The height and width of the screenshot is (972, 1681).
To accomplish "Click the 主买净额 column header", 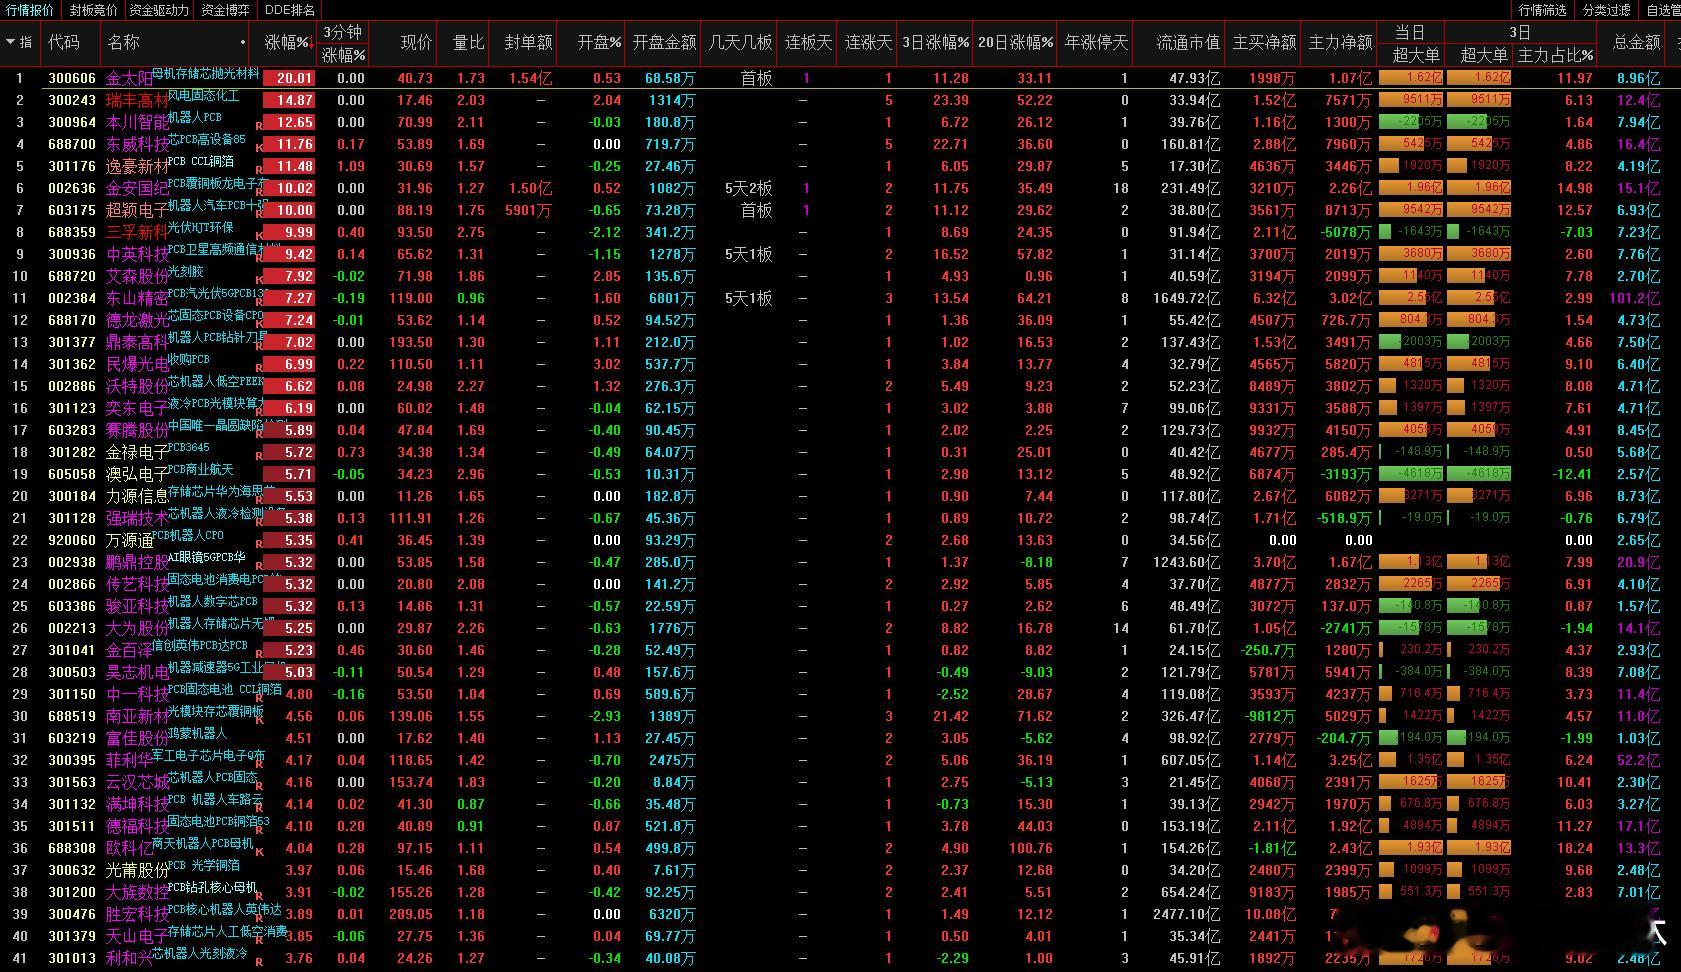I will click(x=1264, y=42).
